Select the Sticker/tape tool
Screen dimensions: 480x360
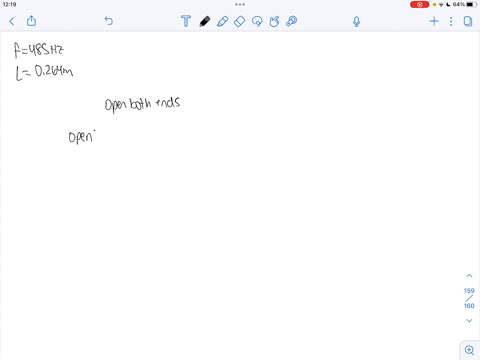coord(292,21)
